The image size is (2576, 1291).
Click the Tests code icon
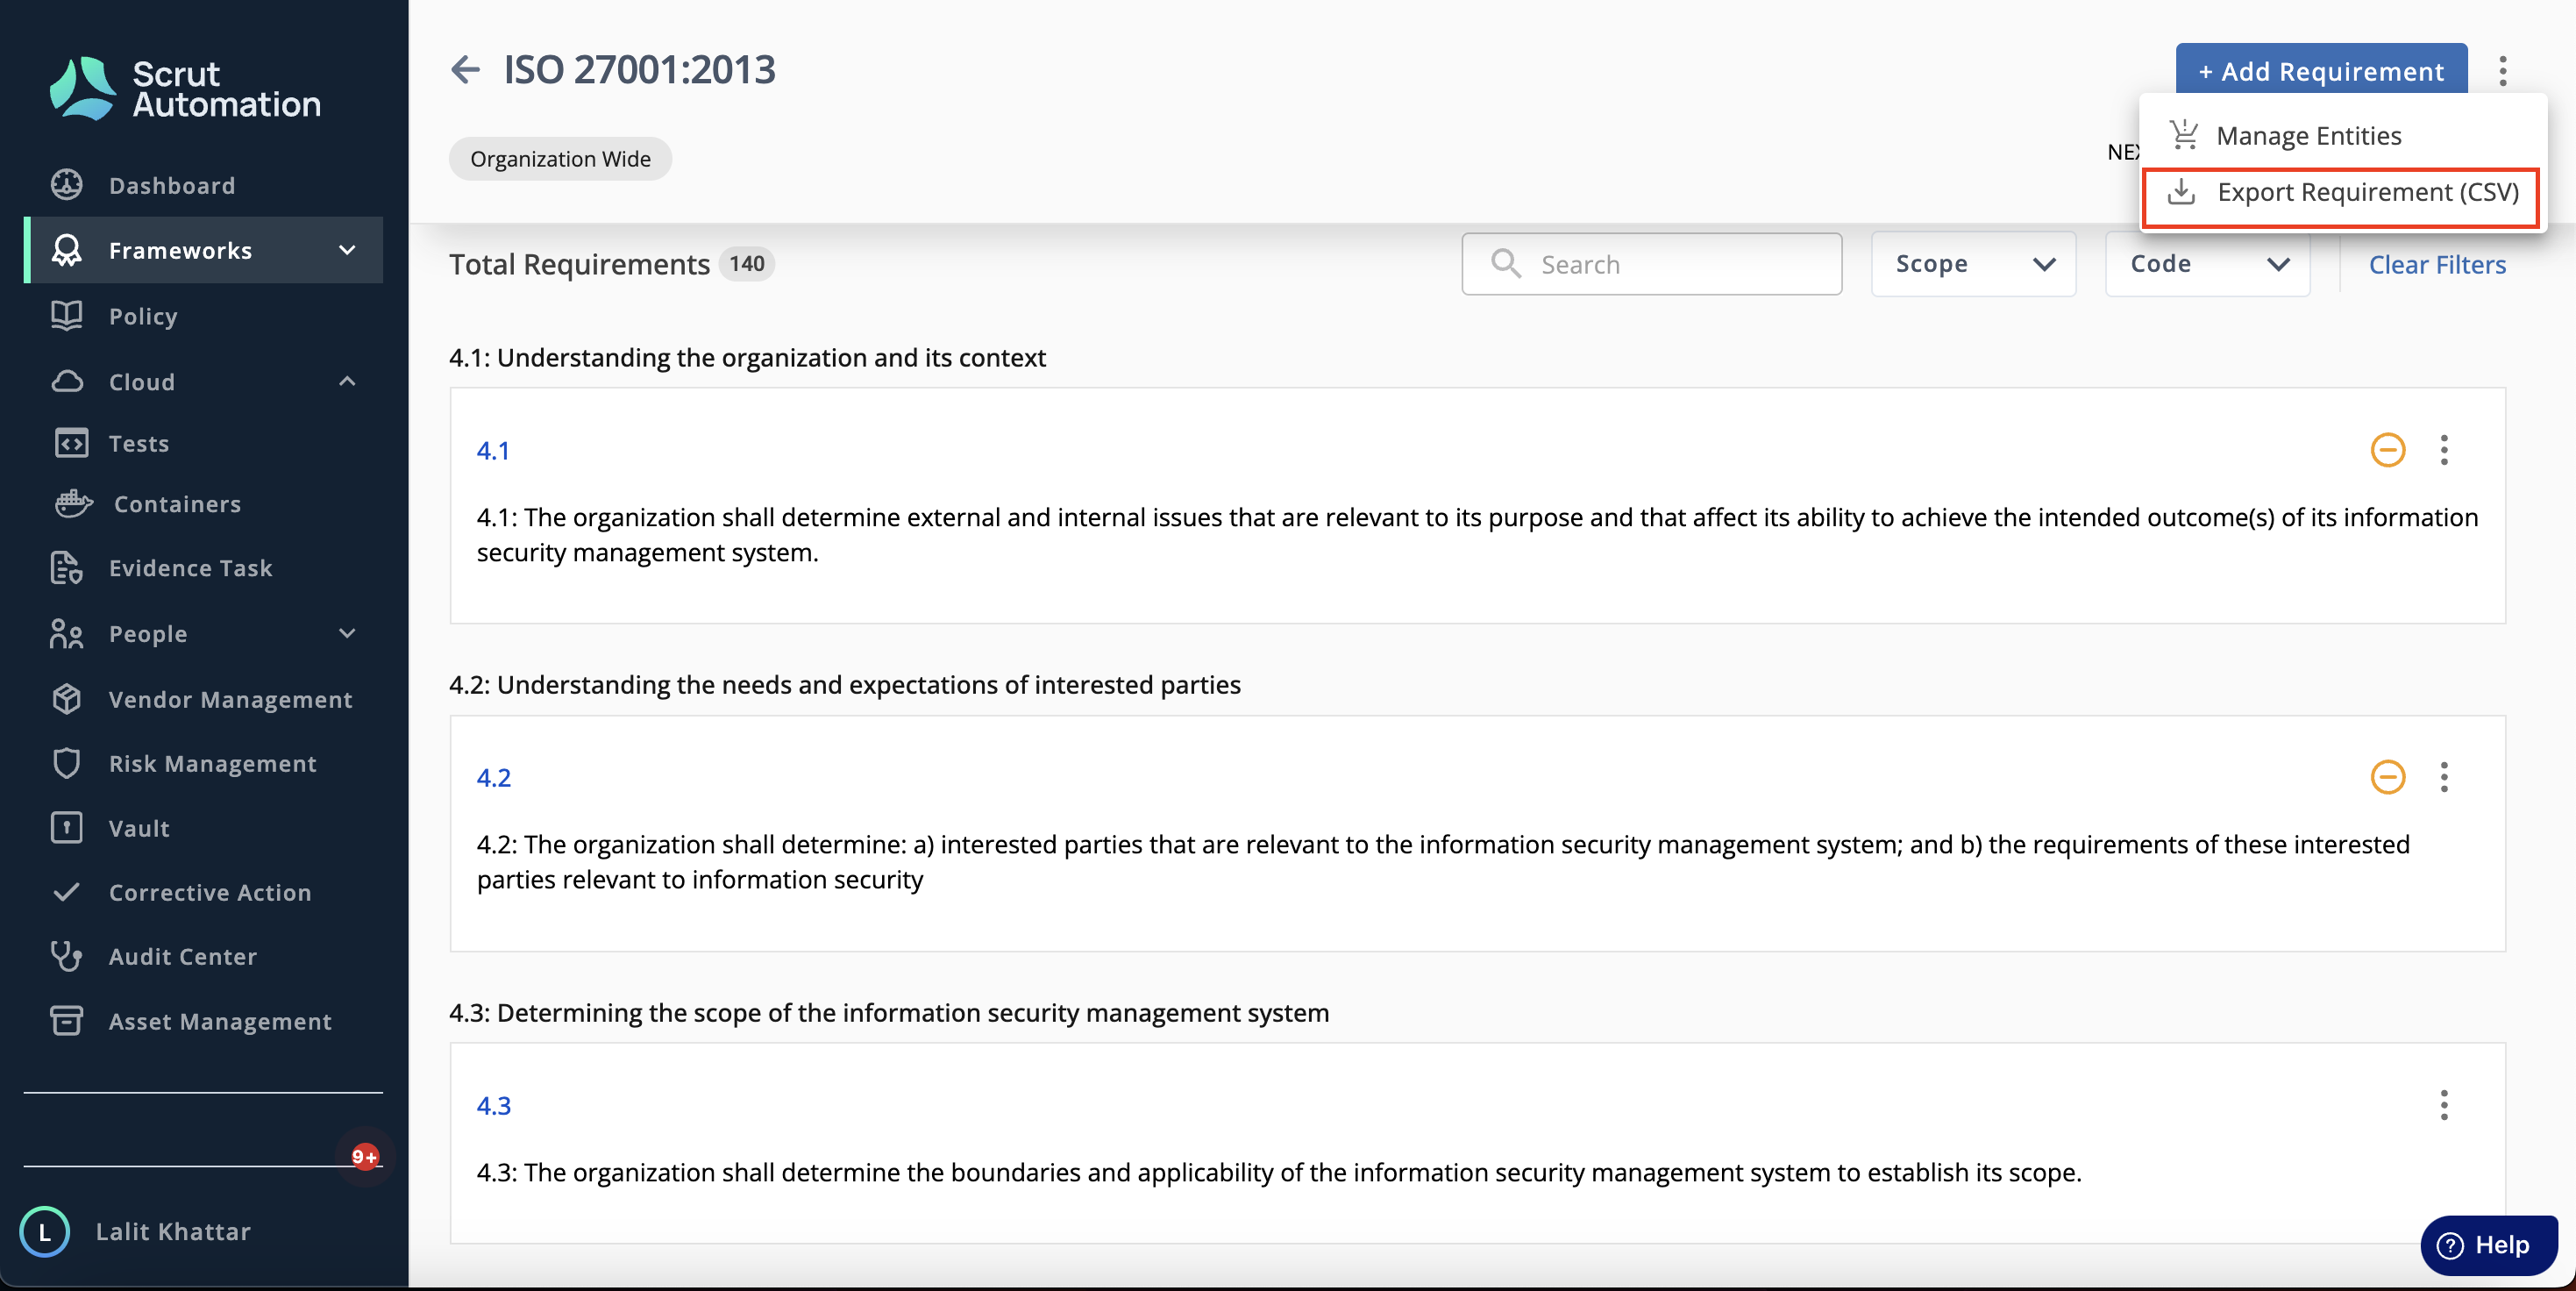71,443
